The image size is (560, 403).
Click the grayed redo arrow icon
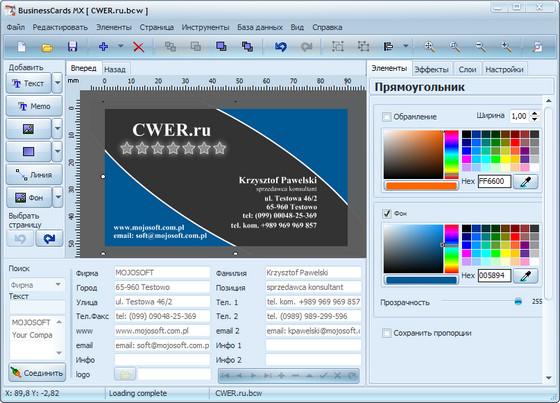[x=306, y=47]
